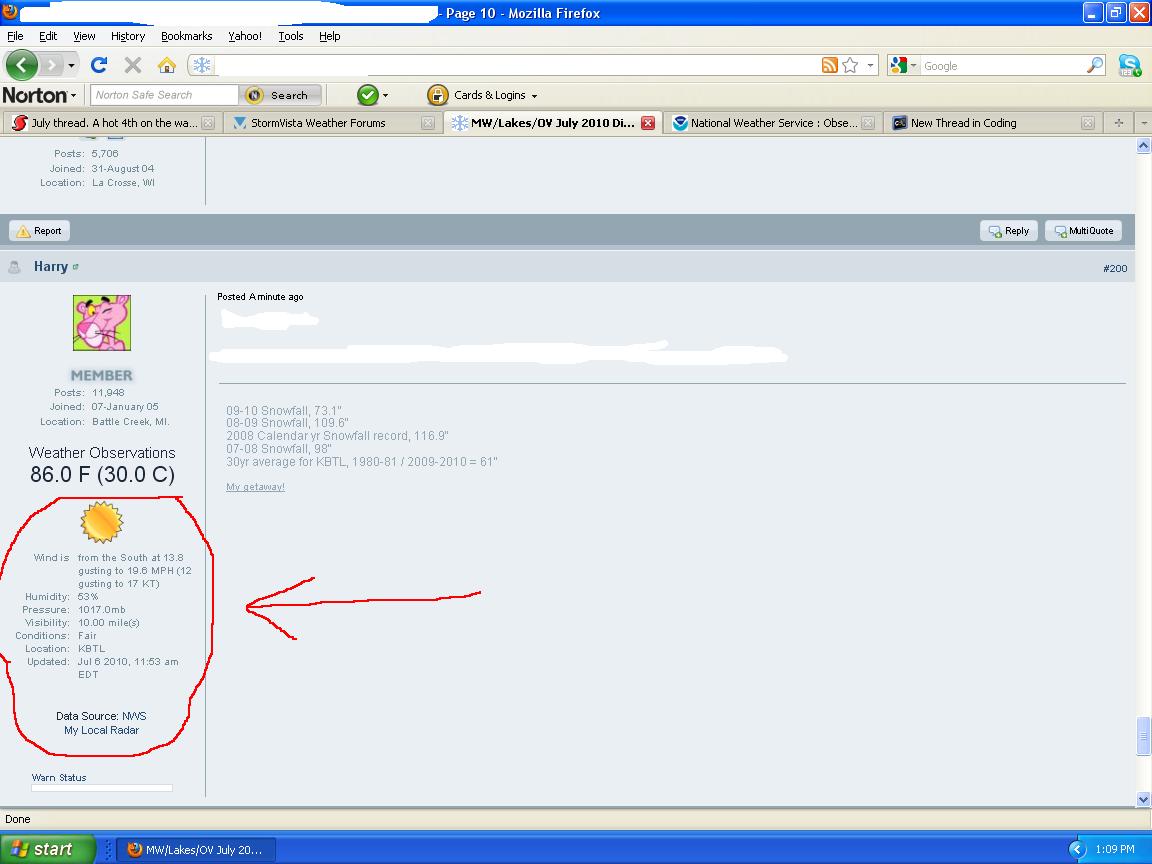1152x864 pixels.
Task: Open the Google search engine dropdown
Action: (x=902, y=65)
